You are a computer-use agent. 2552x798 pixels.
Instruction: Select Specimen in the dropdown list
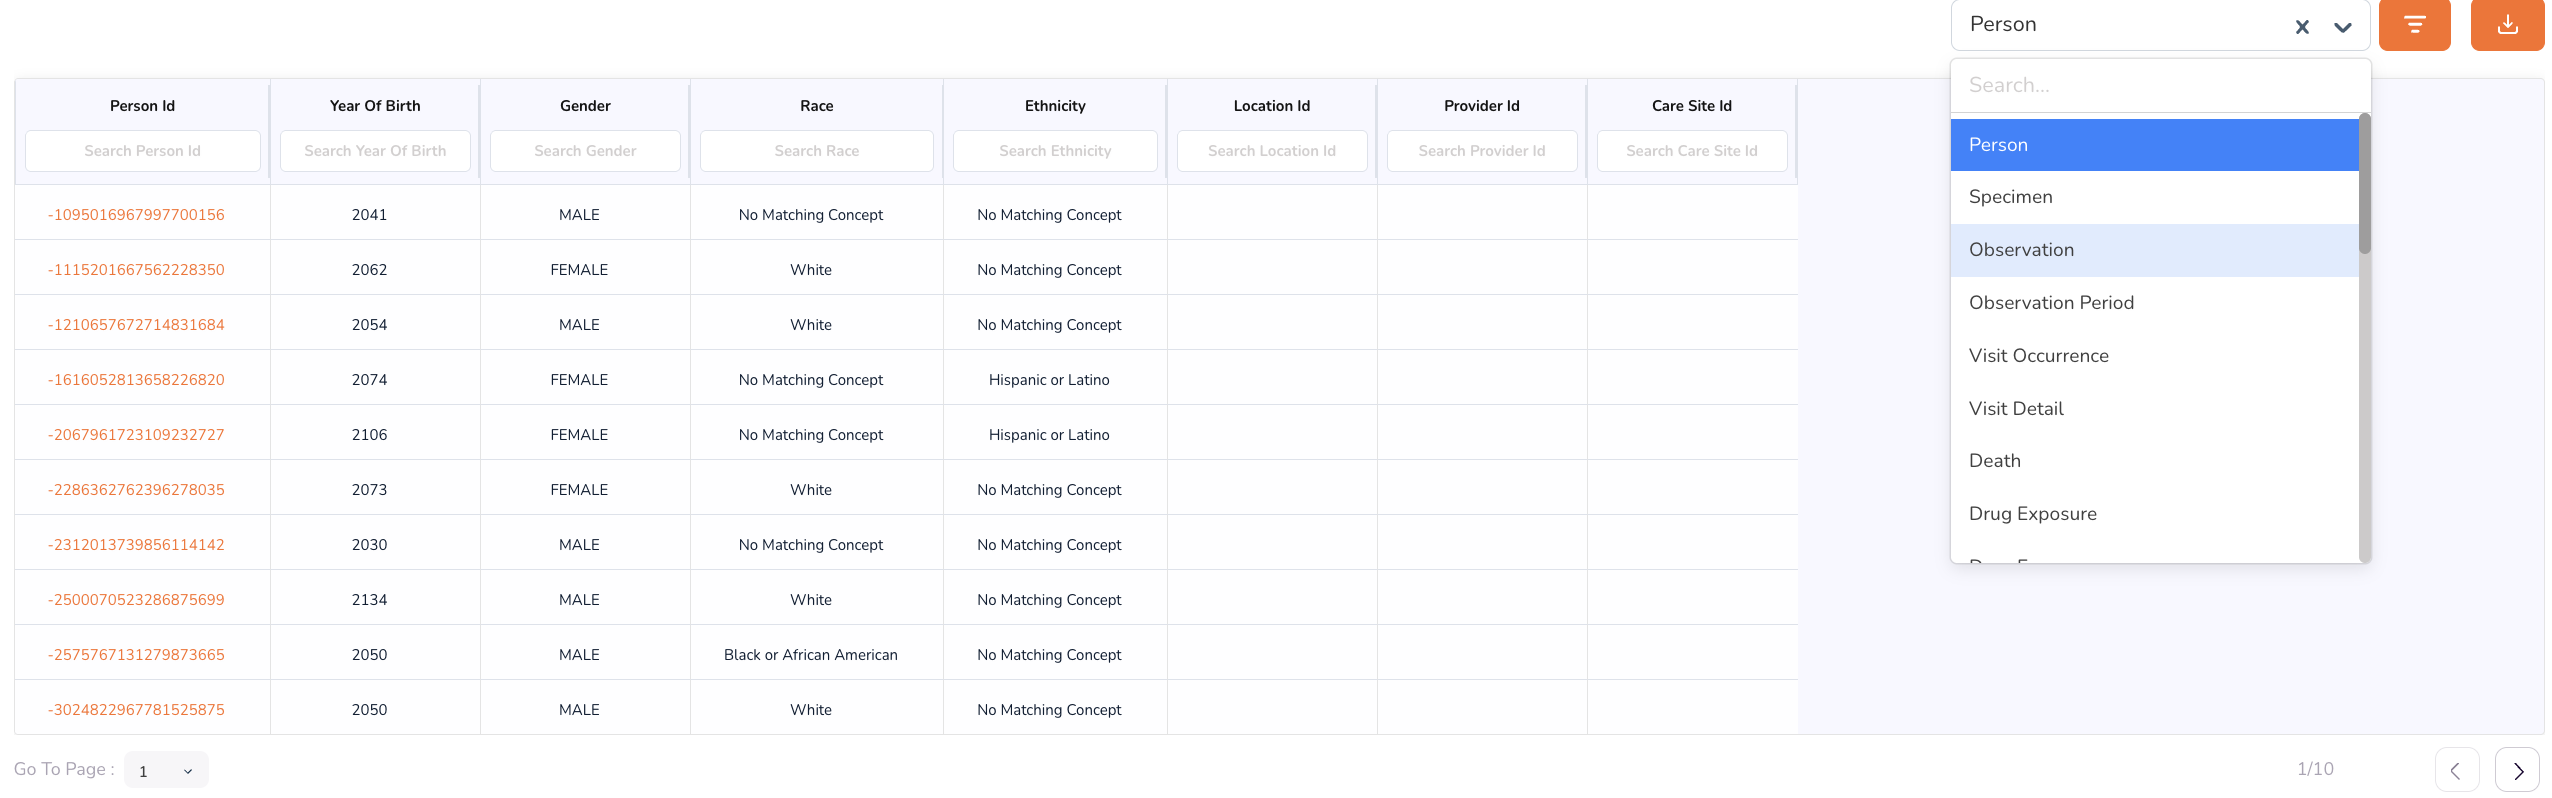(2155, 197)
